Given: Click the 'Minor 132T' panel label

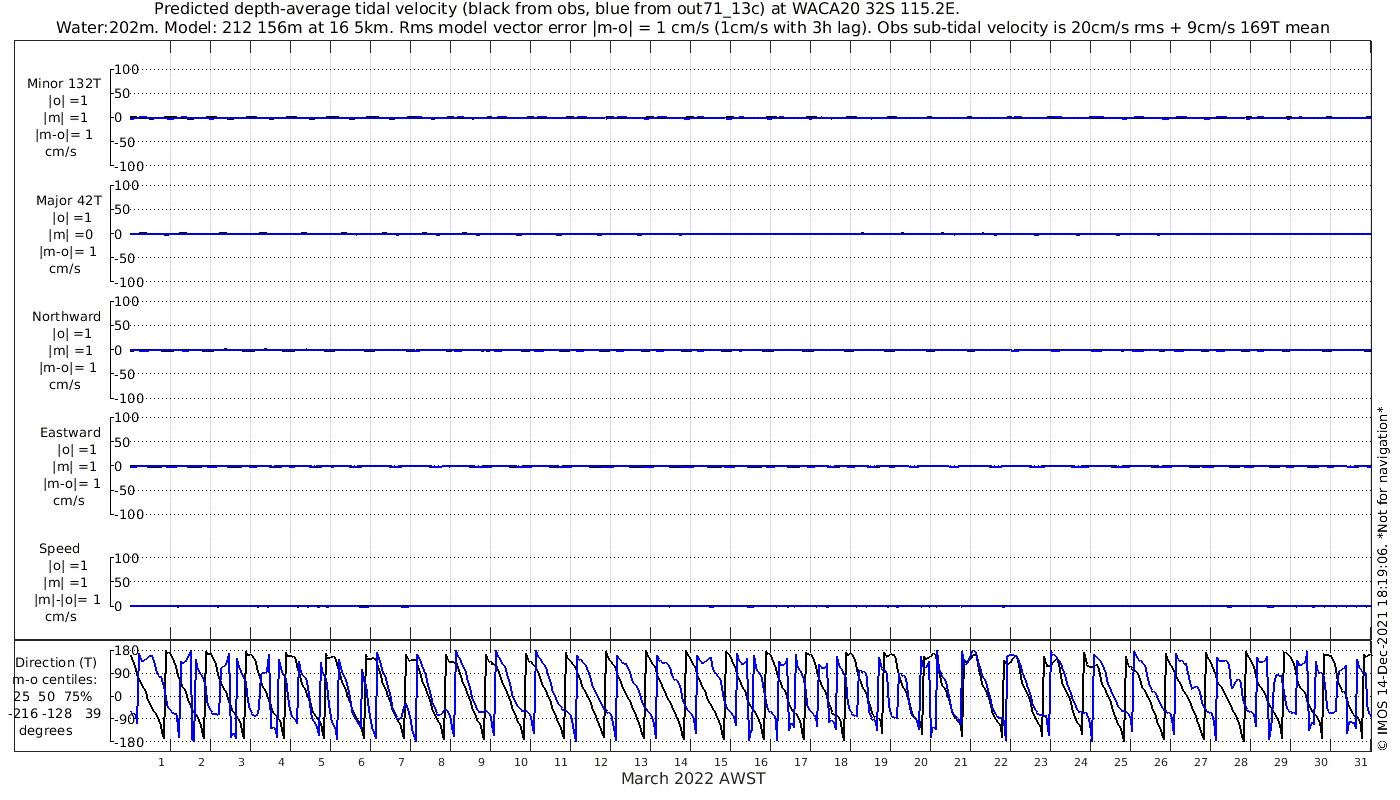Looking at the screenshot, I should (x=64, y=84).
